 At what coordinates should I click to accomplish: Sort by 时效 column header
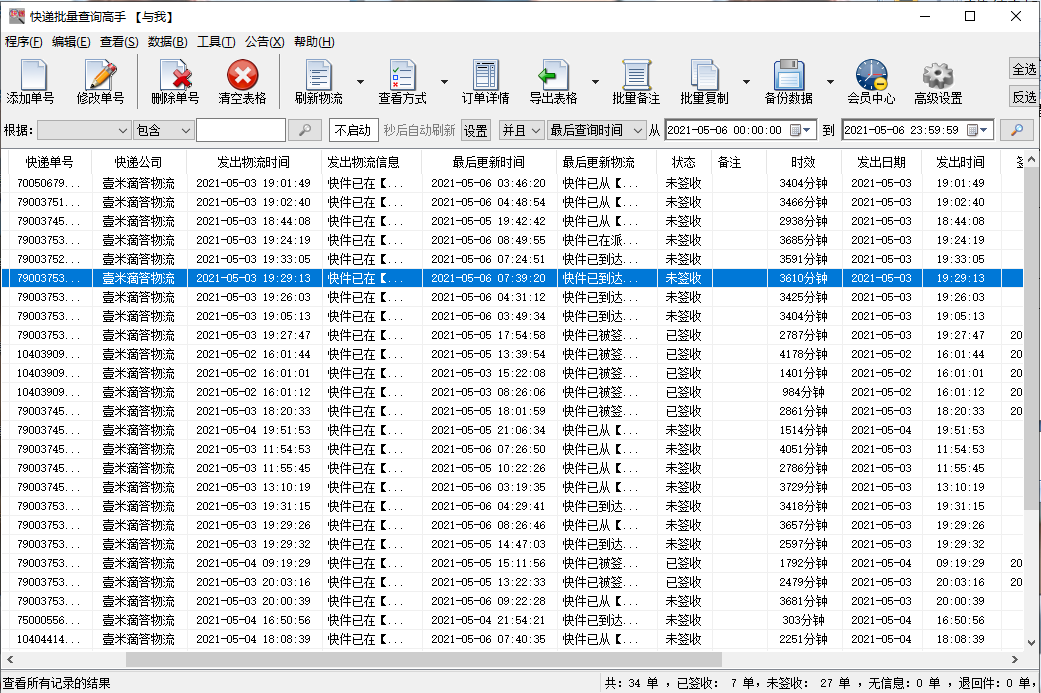click(x=803, y=162)
